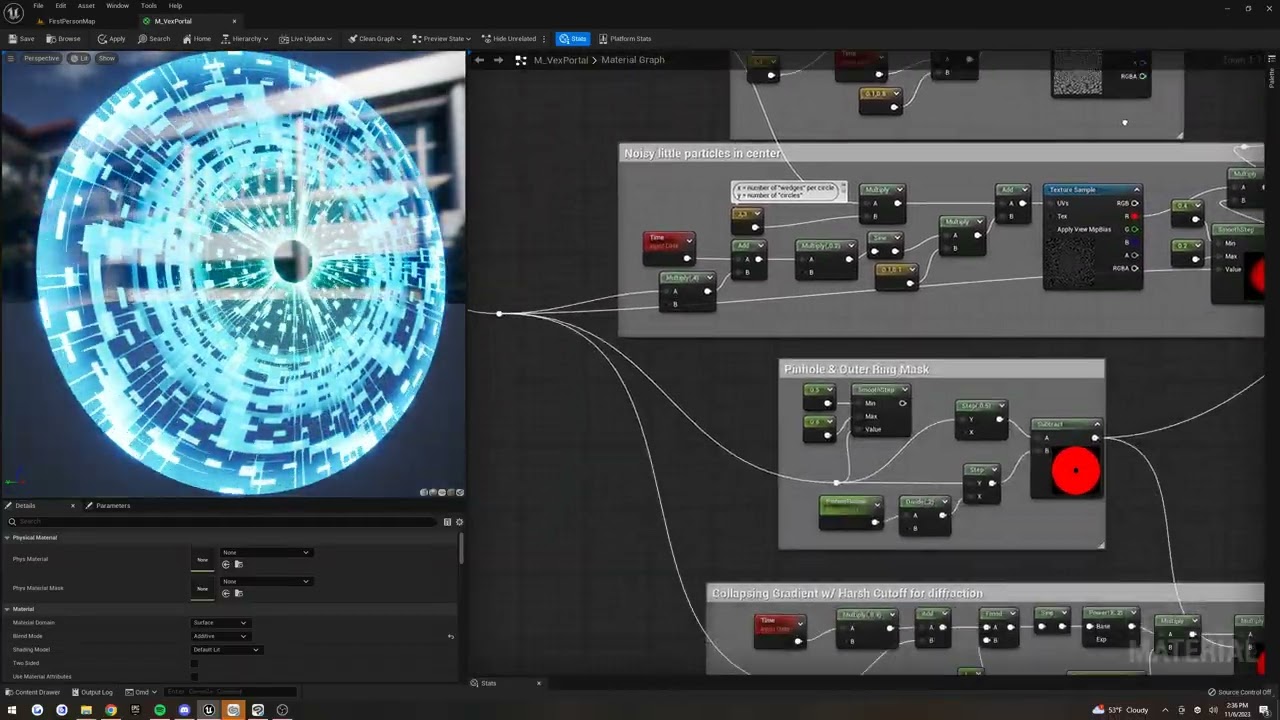1280x720 pixels.
Task: Open the Perspective view mode menu
Action: (x=42, y=58)
